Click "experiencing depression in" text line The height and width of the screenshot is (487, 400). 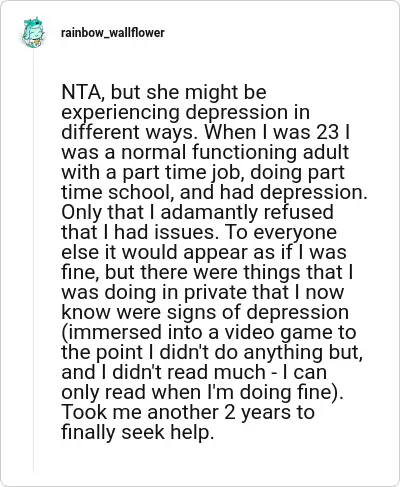coord(186,112)
